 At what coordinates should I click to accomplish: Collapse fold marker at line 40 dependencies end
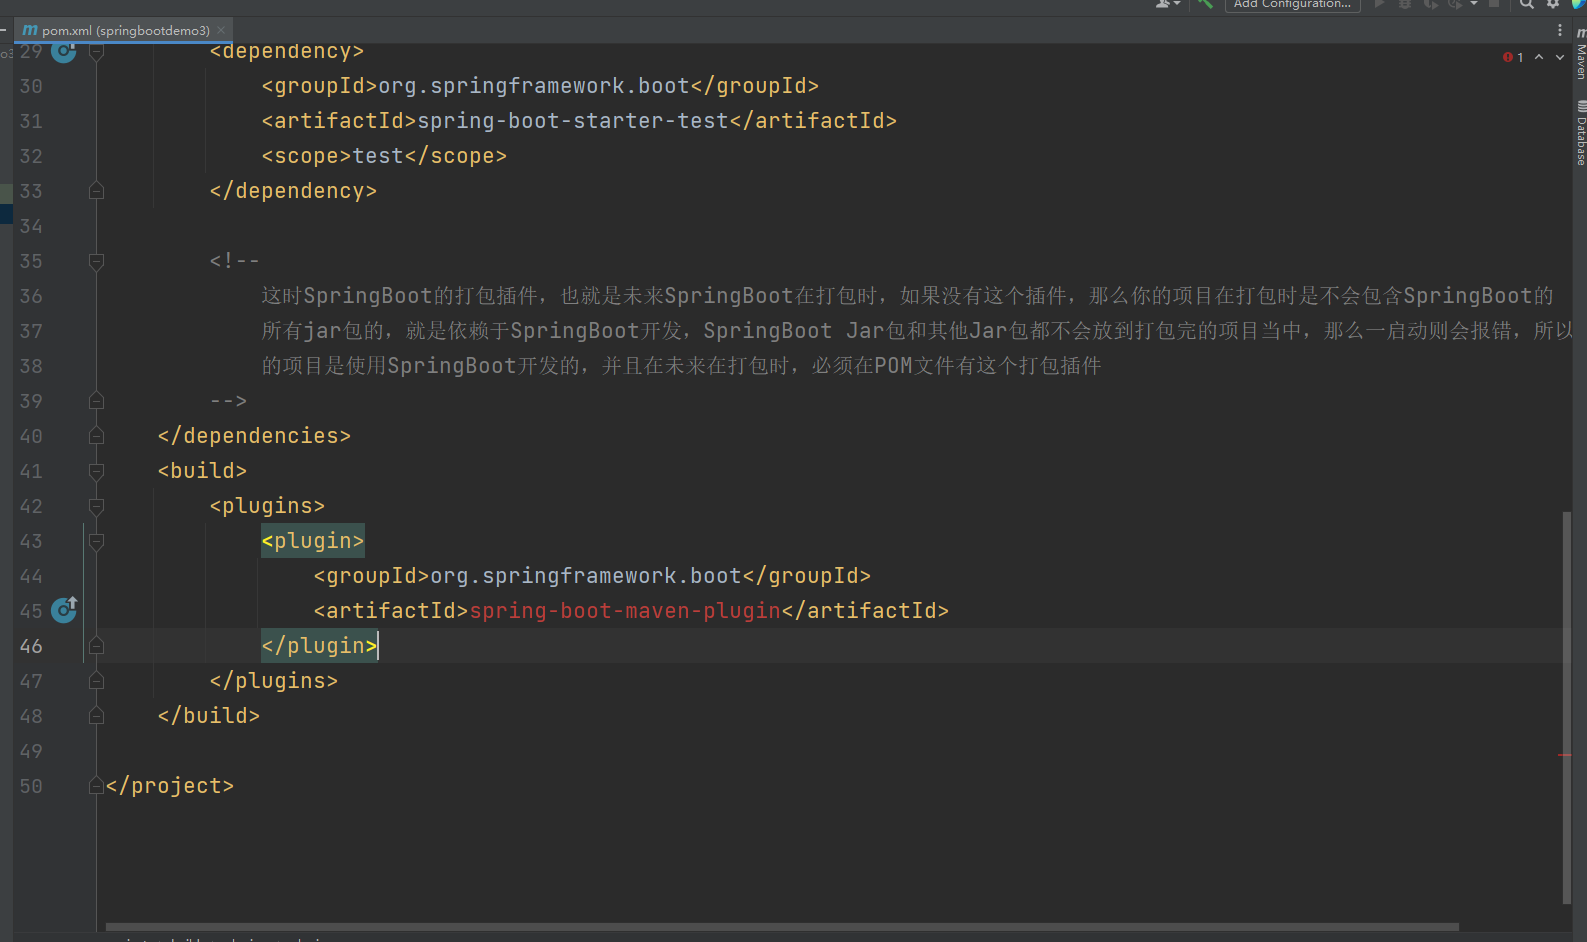(96, 435)
